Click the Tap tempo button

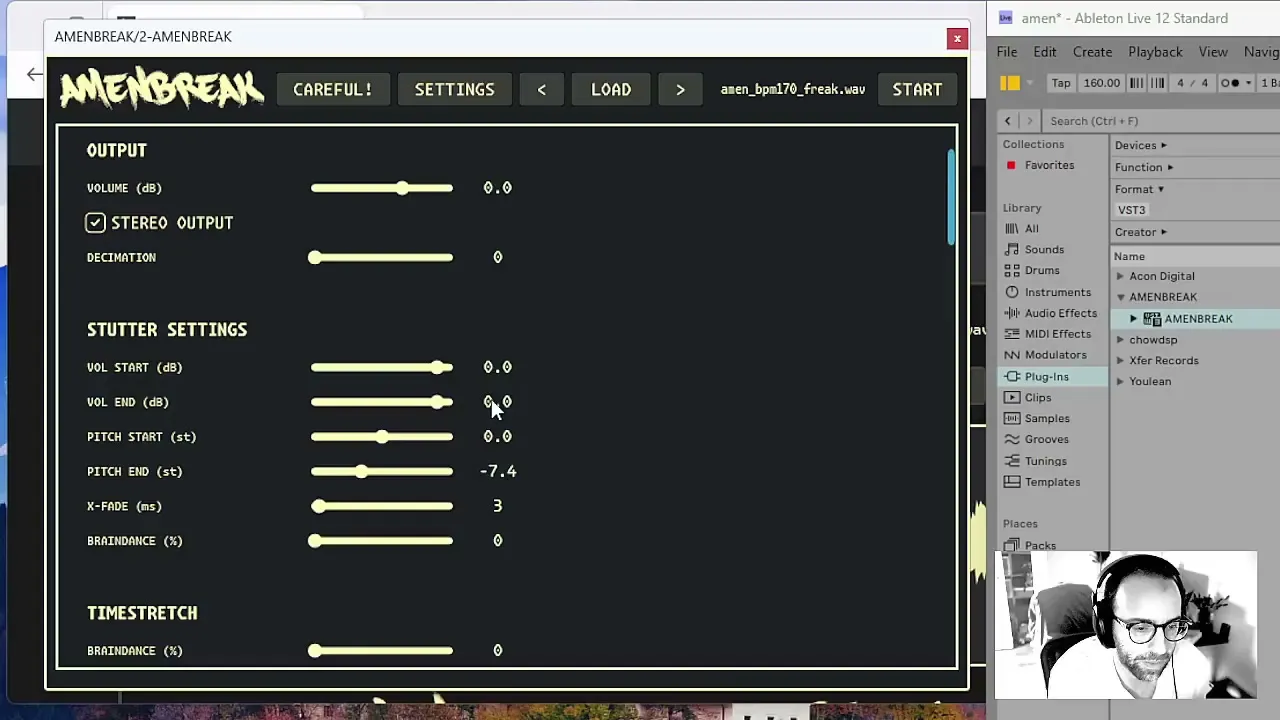tap(1061, 84)
